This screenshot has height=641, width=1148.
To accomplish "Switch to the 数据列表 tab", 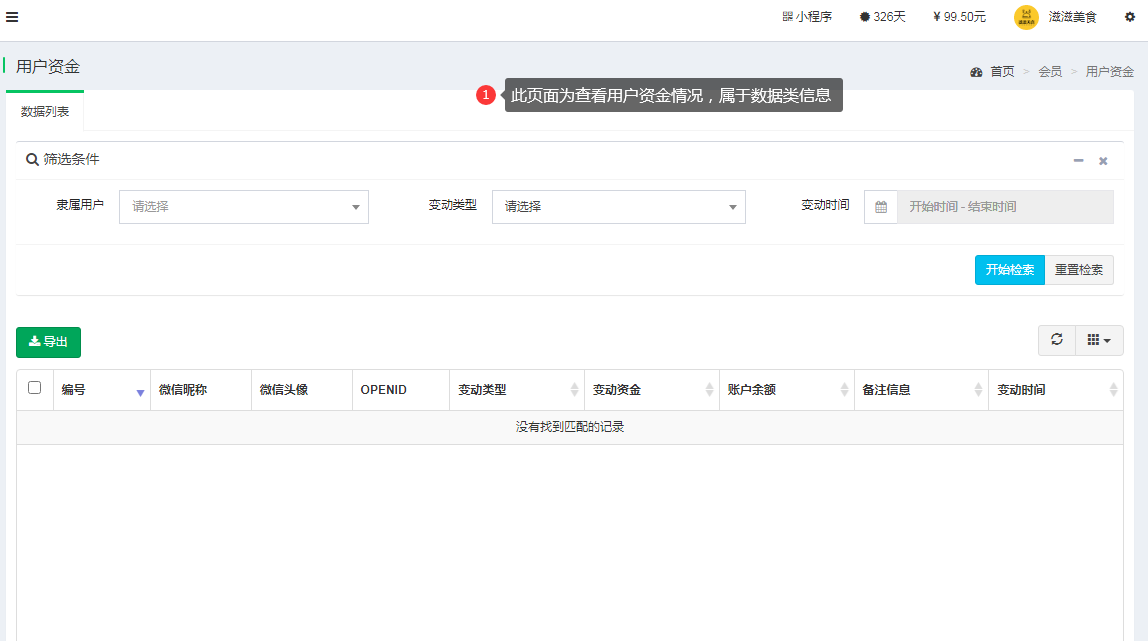I will 45,111.
